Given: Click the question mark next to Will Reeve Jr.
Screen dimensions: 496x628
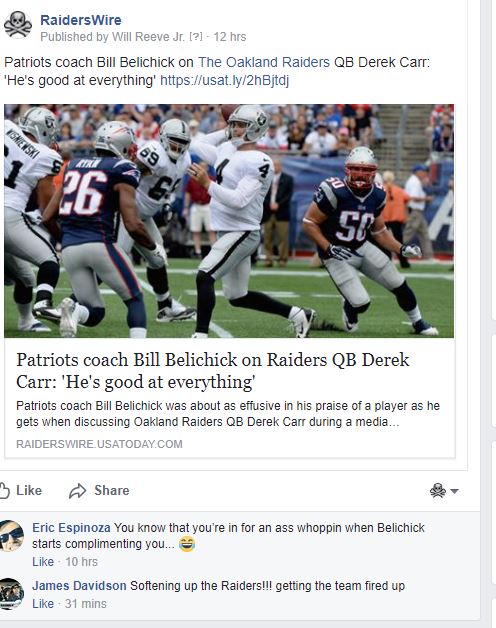Looking at the screenshot, I should [196, 37].
